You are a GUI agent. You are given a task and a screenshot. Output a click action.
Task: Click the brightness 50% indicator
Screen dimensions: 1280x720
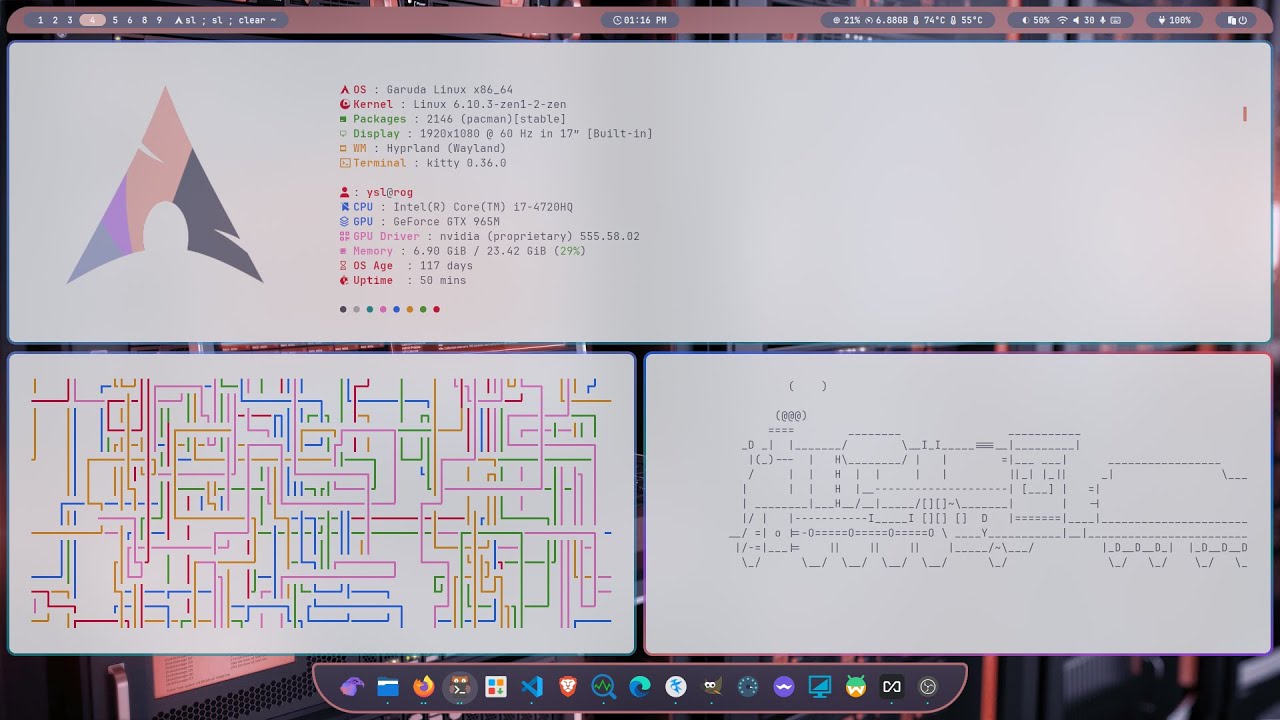tap(1036, 20)
